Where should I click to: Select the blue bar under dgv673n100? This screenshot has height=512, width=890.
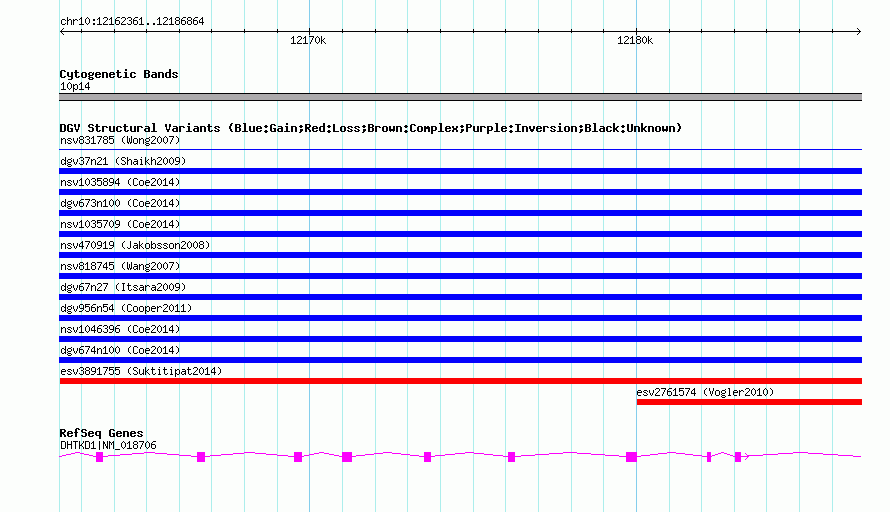click(x=460, y=213)
